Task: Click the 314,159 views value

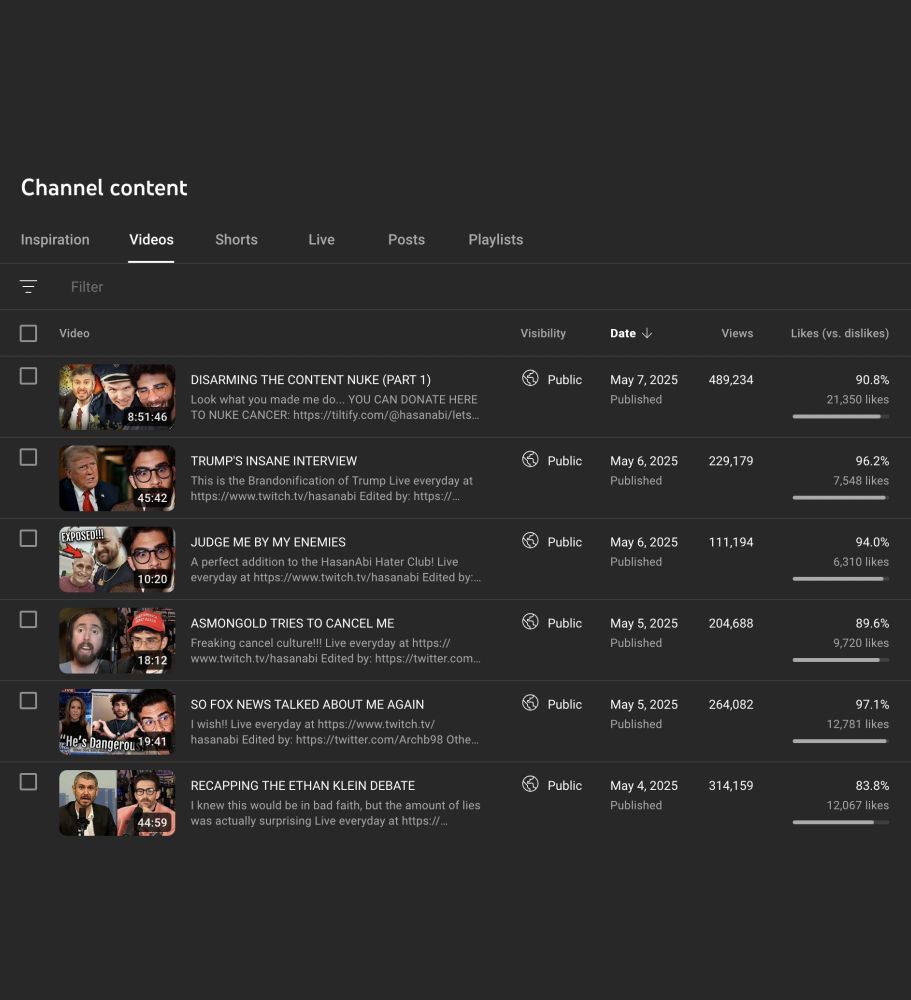Action: (731, 785)
